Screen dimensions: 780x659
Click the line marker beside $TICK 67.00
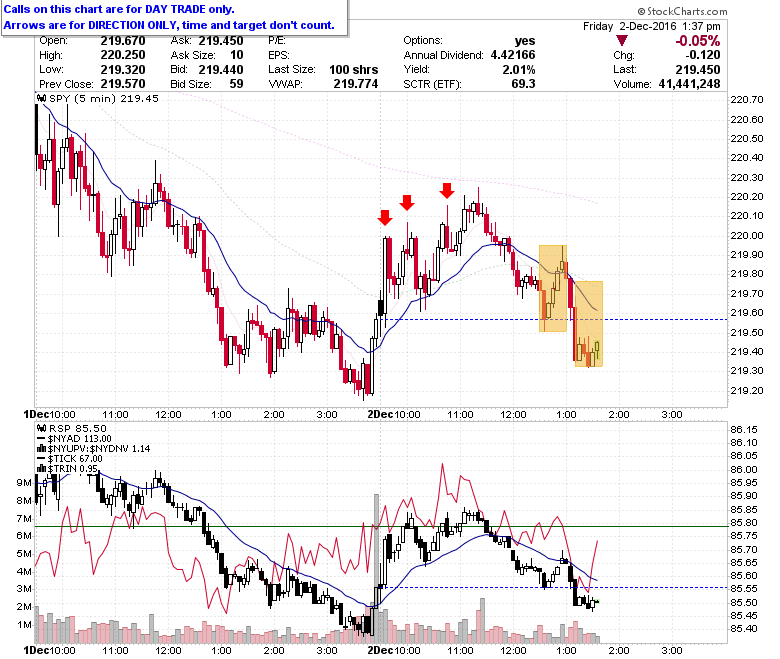(x=42, y=459)
